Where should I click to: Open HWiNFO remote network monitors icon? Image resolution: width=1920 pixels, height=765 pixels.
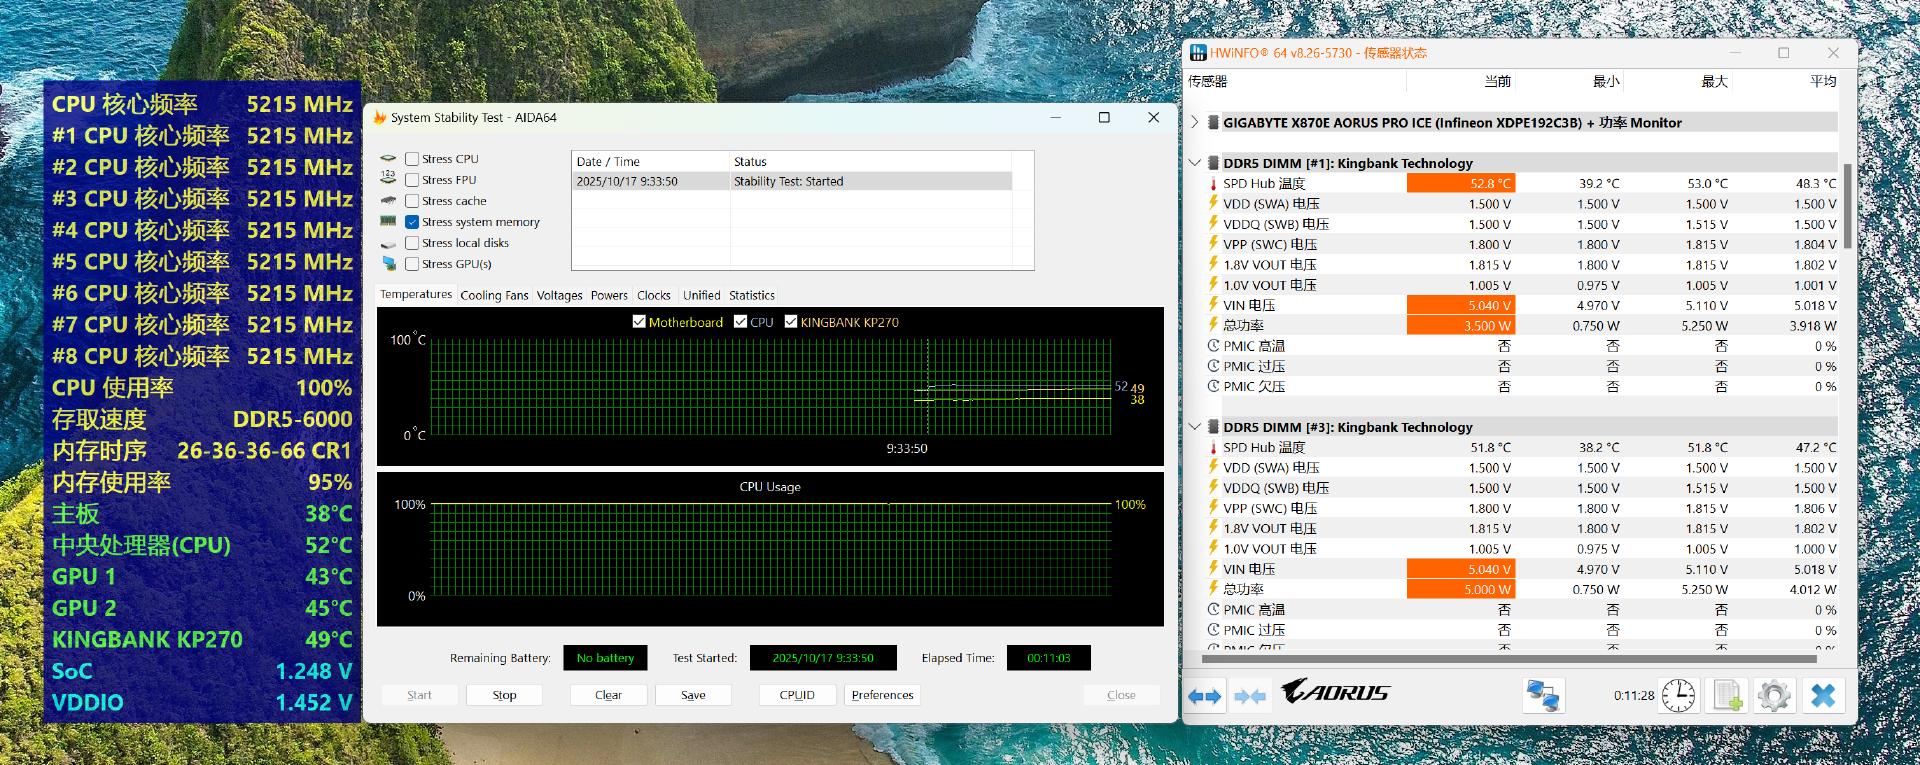[1543, 695]
